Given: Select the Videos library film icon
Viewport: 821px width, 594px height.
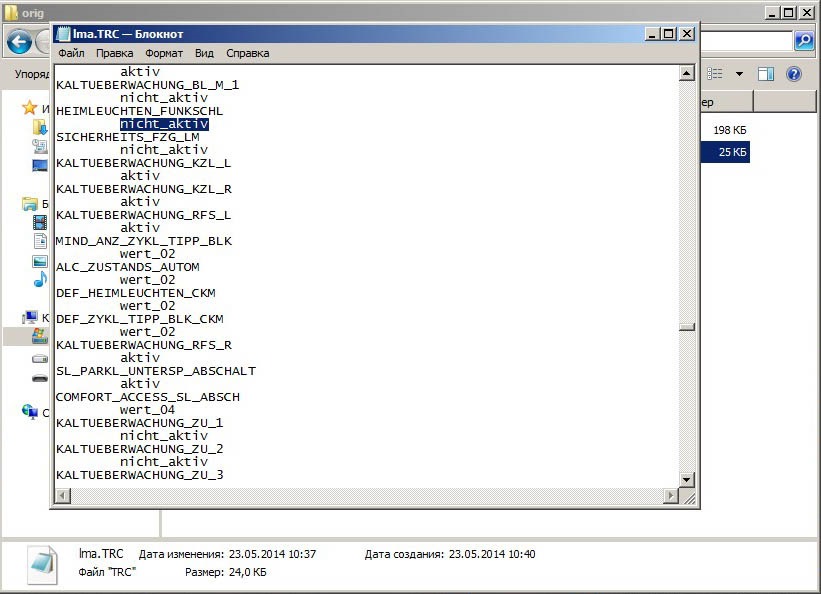Looking at the screenshot, I should (40, 223).
